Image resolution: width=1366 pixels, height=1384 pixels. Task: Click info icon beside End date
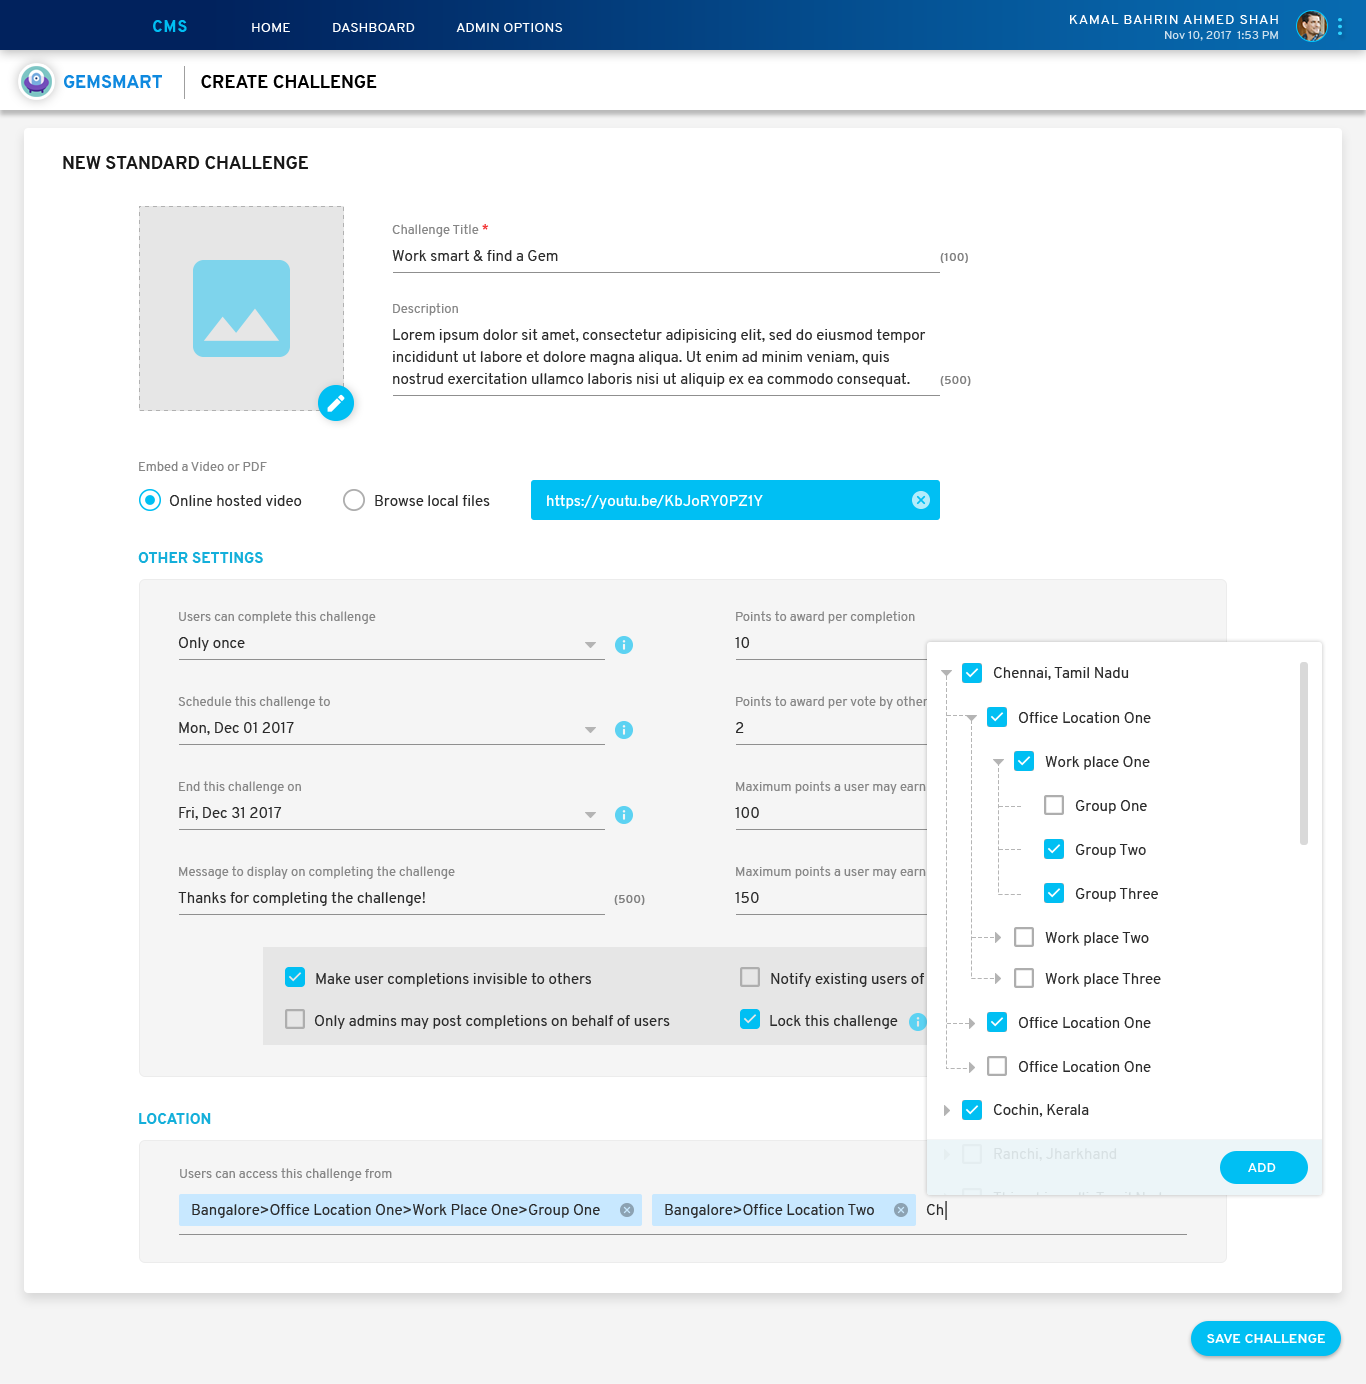coord(624,815)
